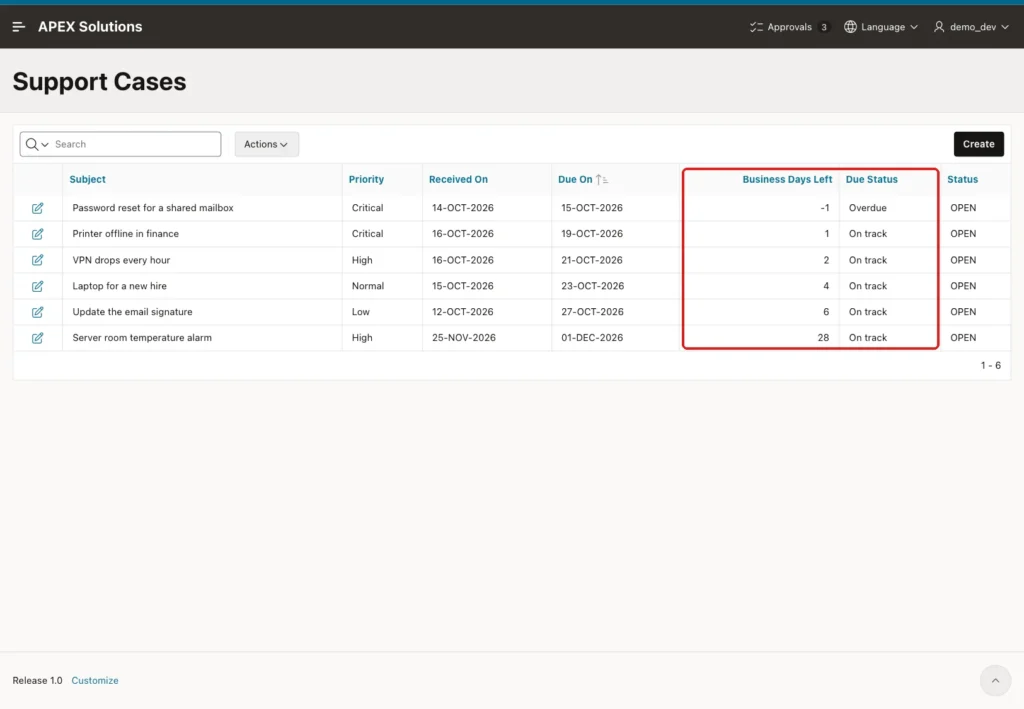Click the Due Status column header

(872, 180)
